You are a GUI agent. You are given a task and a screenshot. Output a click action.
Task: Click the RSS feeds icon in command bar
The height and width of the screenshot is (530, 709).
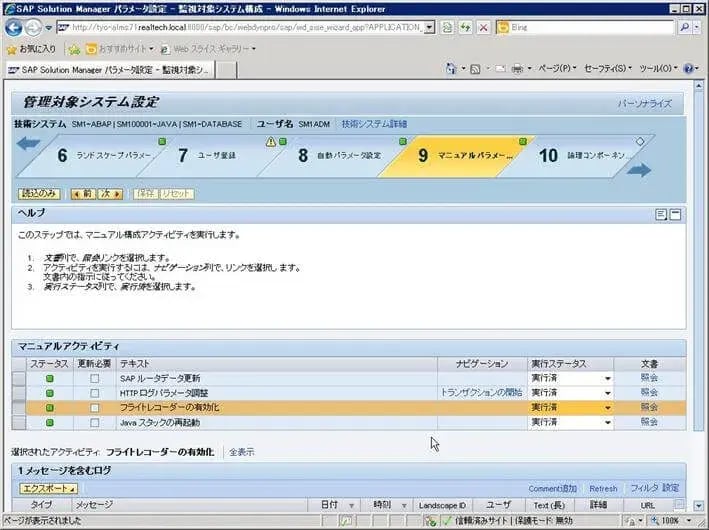point(475,69)
